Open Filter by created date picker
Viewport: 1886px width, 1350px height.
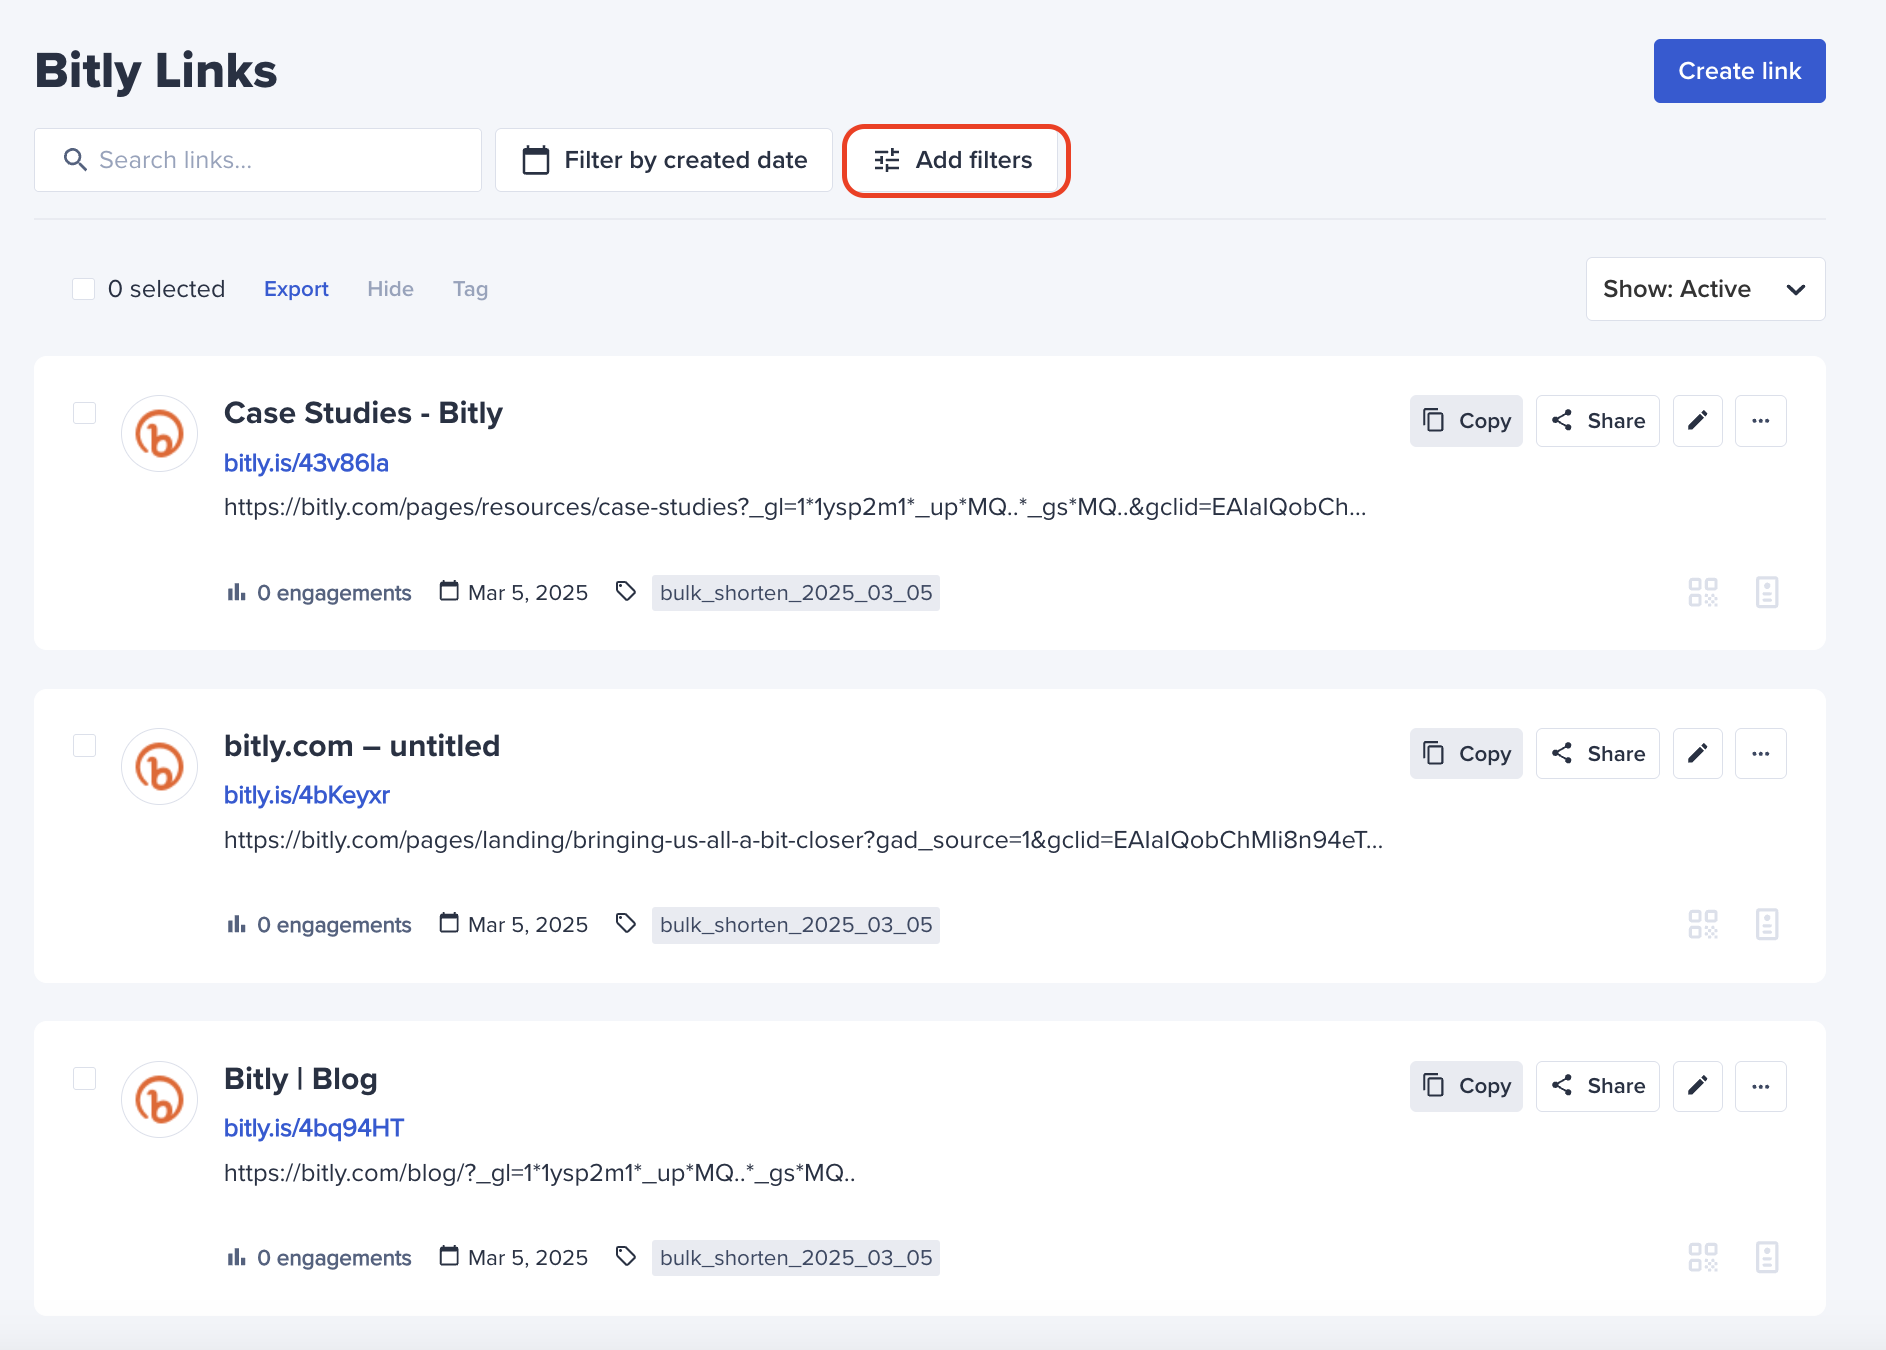pos(664,160)
